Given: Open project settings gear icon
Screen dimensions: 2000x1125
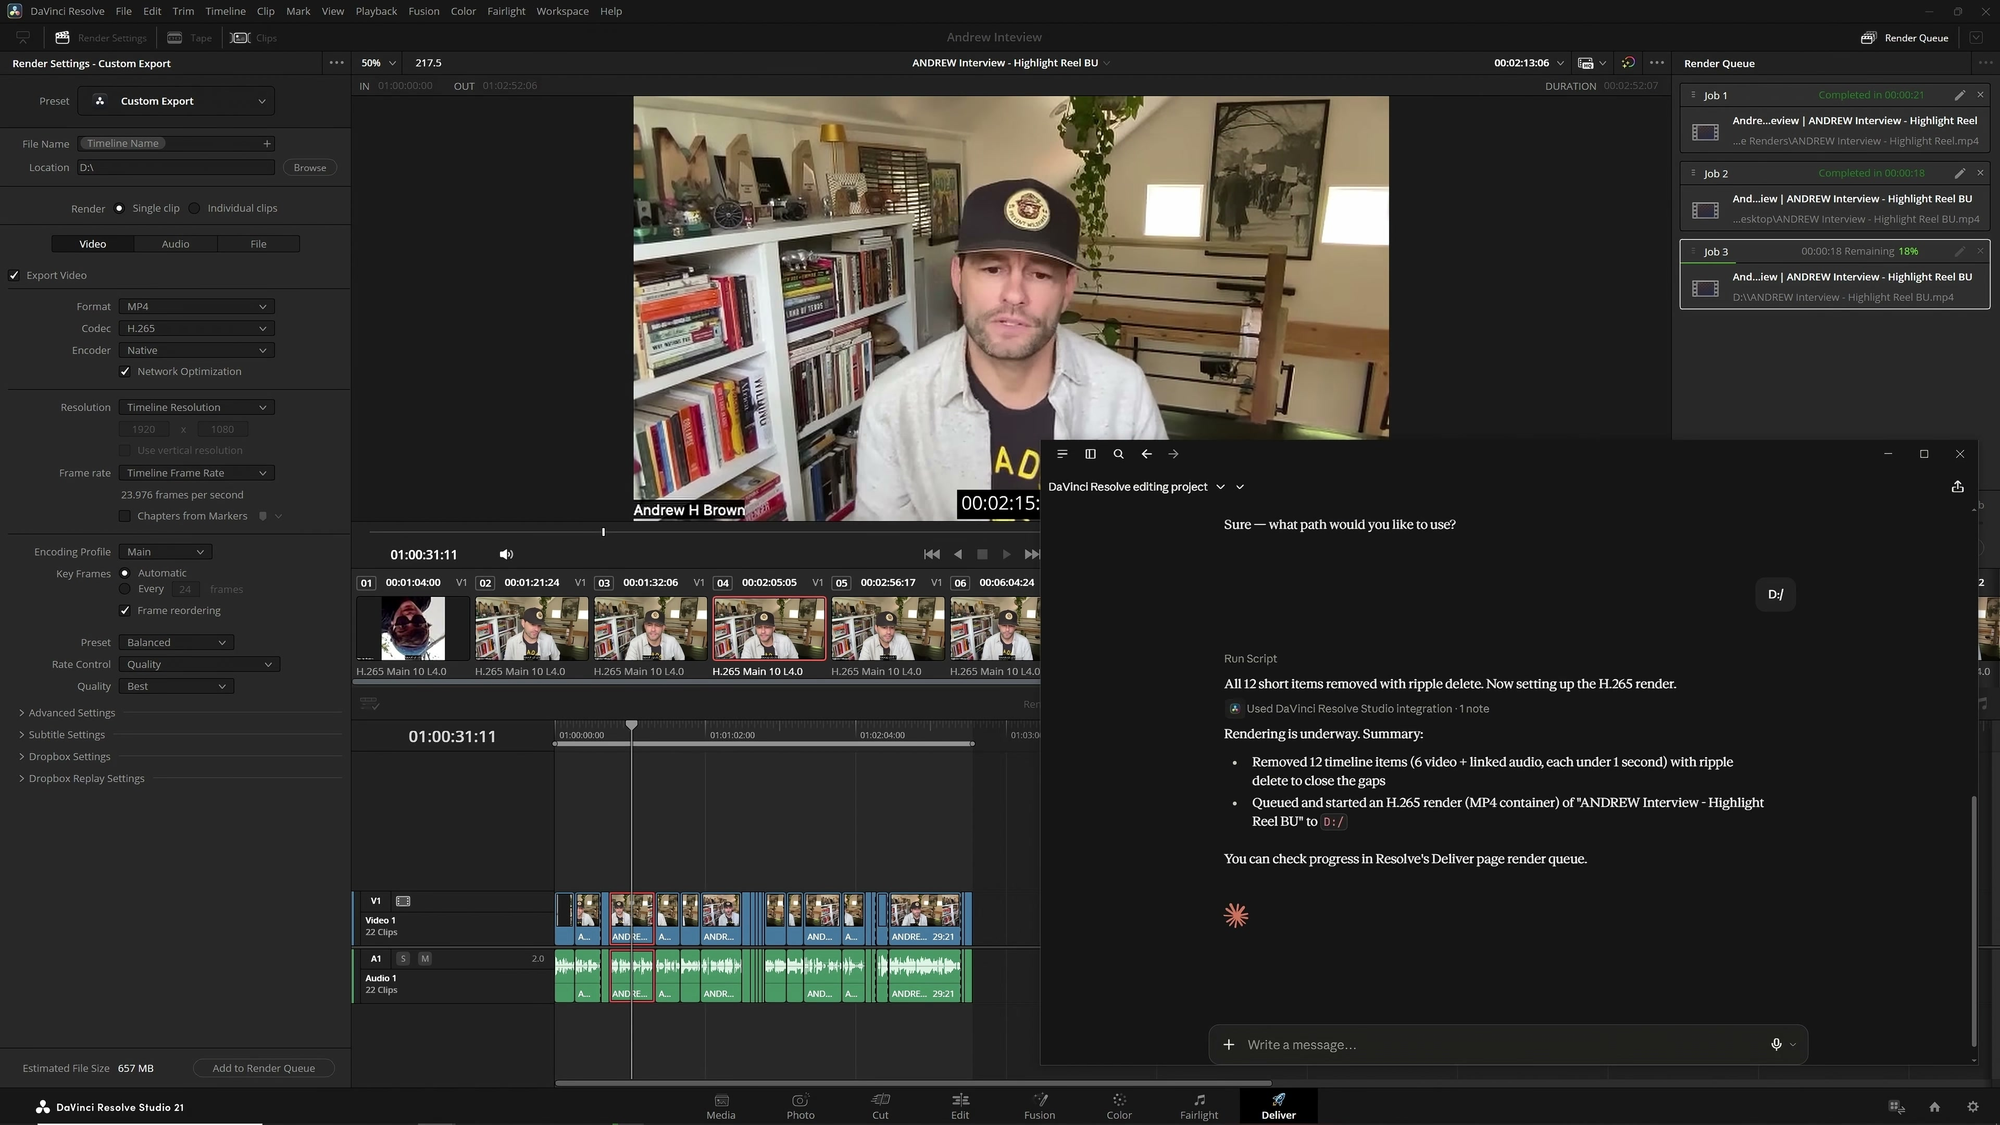Looking at the screenshot, I should (x=1973, y=1107).
